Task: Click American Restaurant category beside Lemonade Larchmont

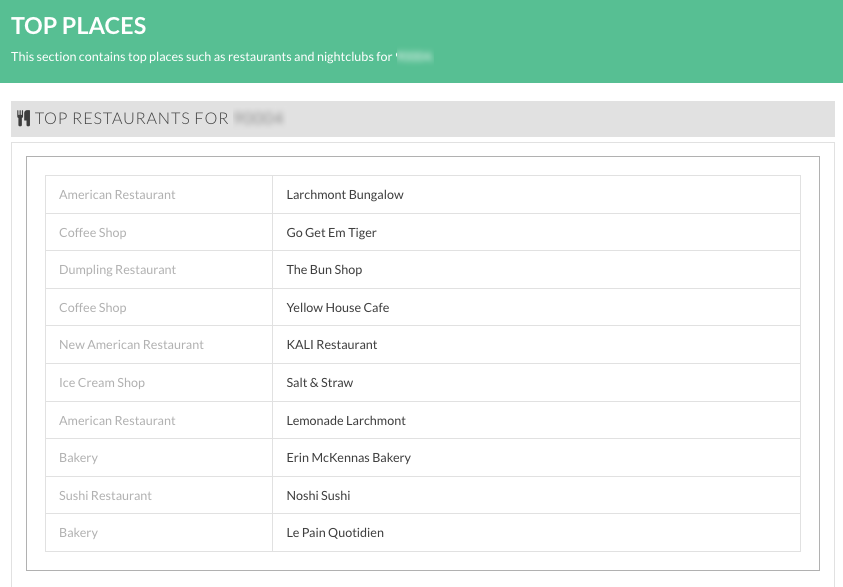Action: pyautogui.click(x=117, y=420)
